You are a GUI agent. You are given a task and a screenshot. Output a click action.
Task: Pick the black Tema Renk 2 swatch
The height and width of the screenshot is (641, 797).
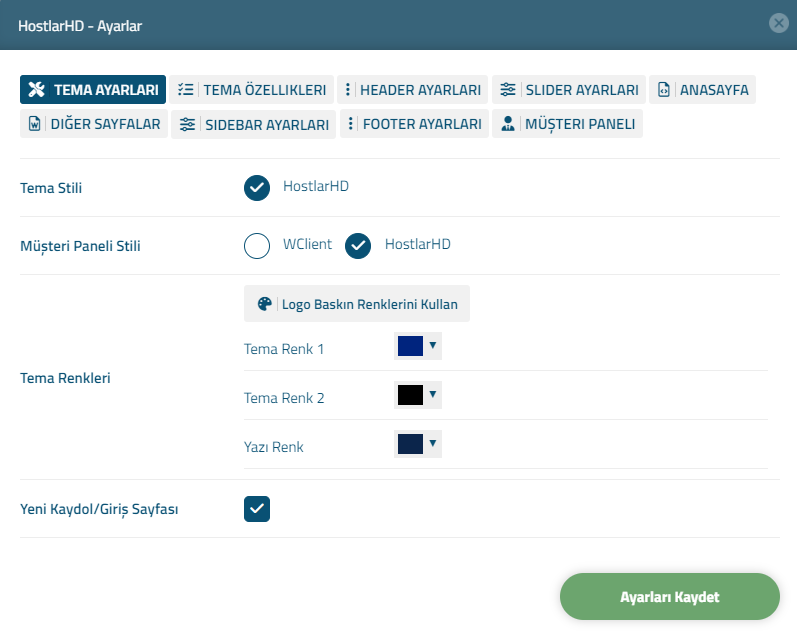pos(410,395)
